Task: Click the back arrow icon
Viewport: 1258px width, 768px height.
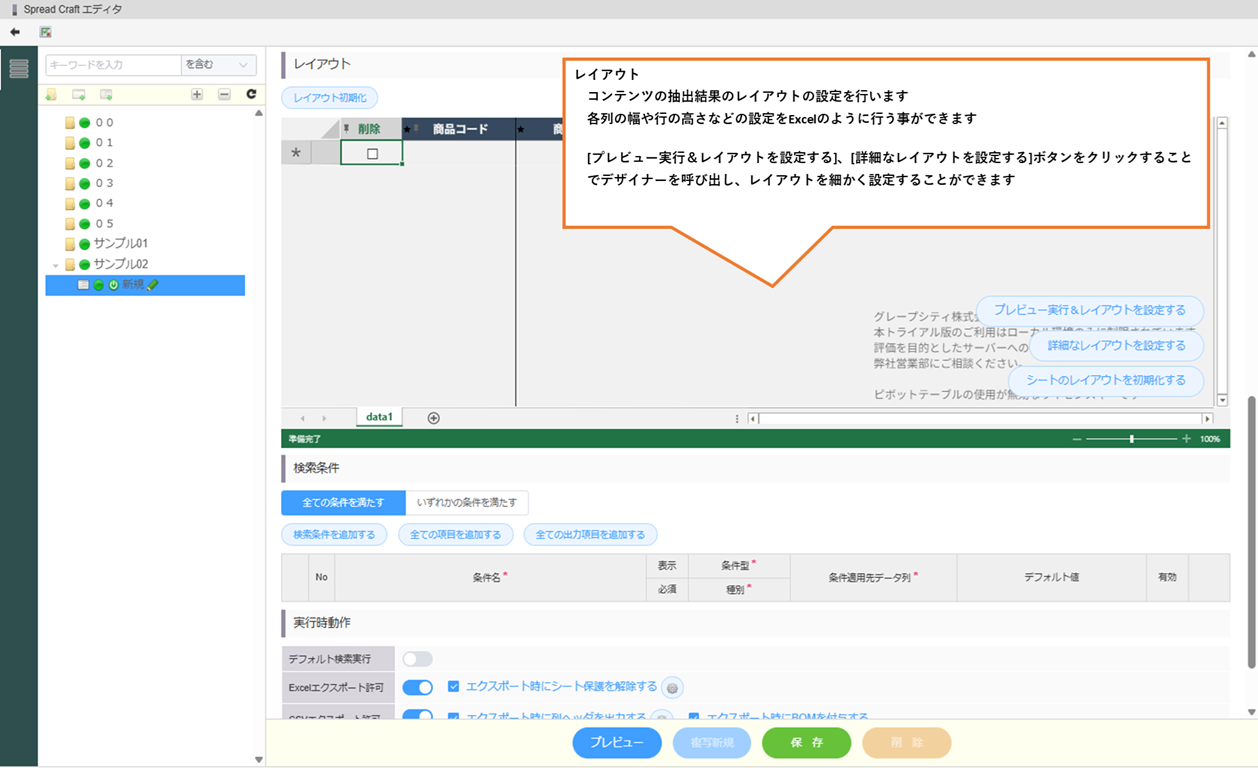Action: pyautogui.click(x=15, y=32)
